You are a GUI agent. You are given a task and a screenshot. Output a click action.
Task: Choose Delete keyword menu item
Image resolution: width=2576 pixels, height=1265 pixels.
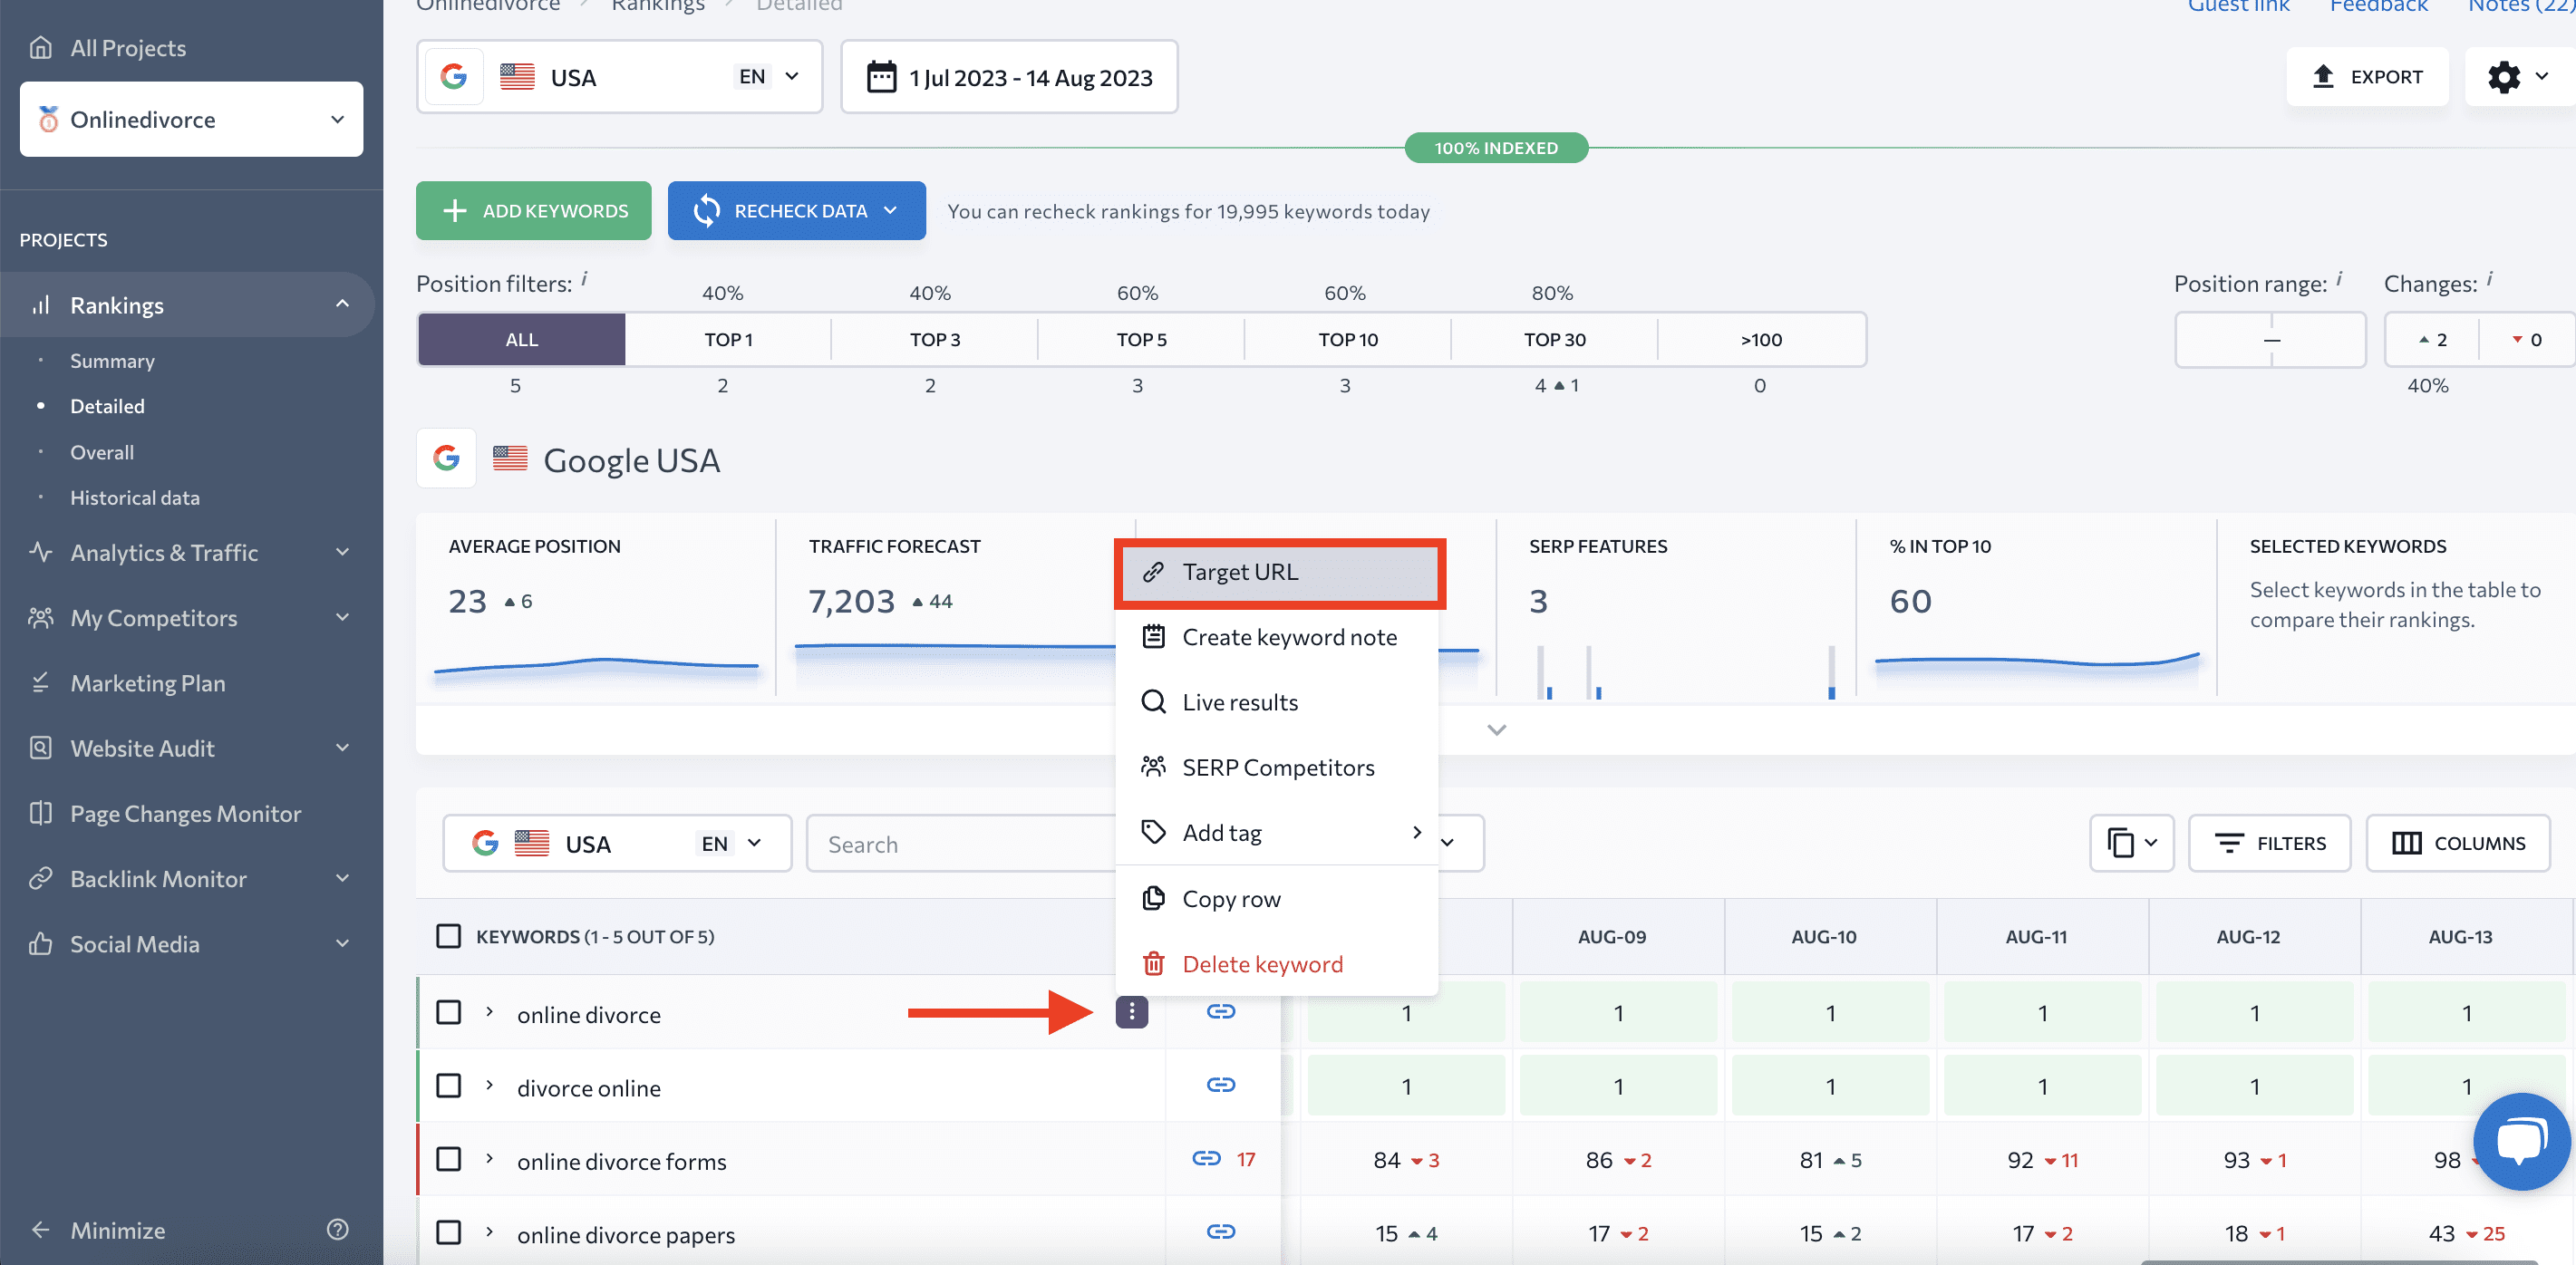point(1276,964)
